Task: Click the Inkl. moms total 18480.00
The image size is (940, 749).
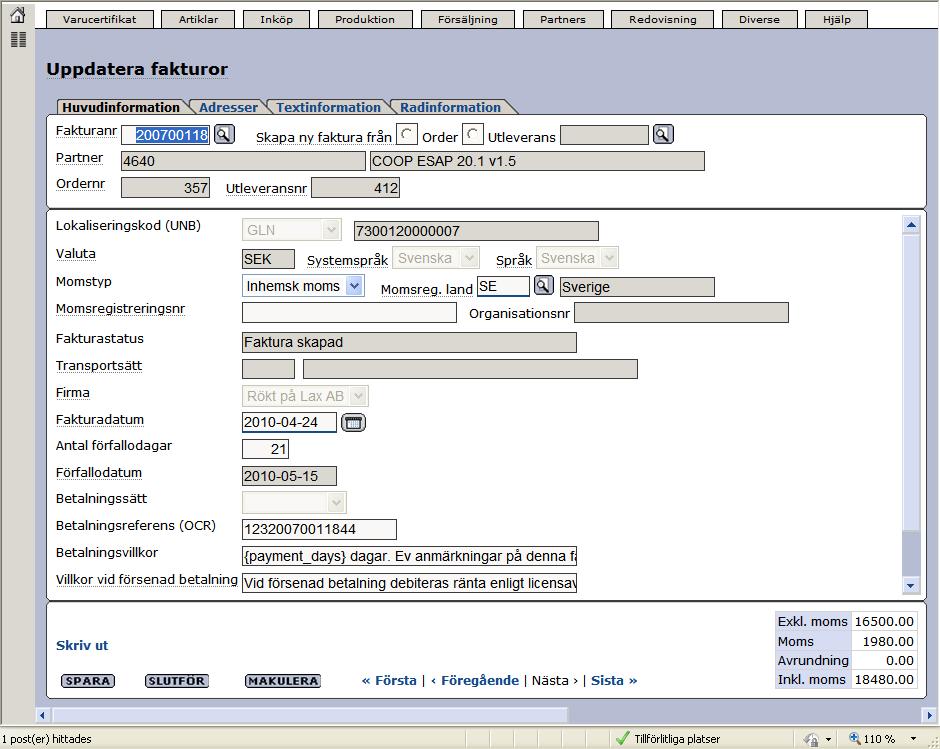Action: click(x=884, y=679)
